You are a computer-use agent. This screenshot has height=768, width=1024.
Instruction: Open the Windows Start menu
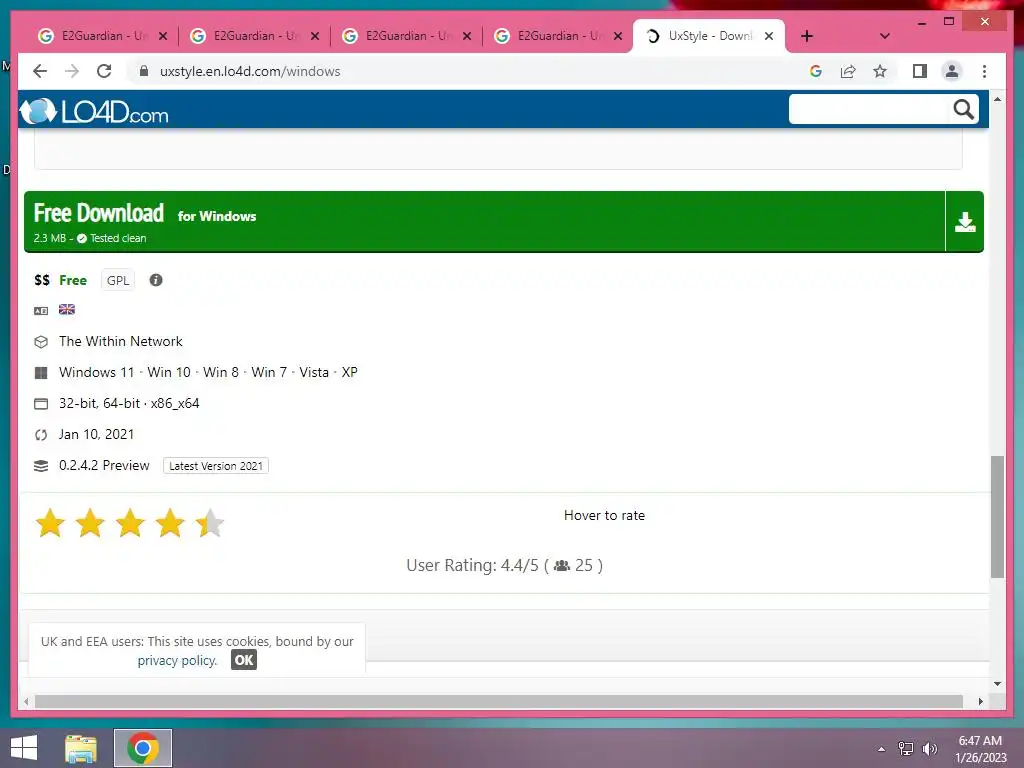(24, 748)
